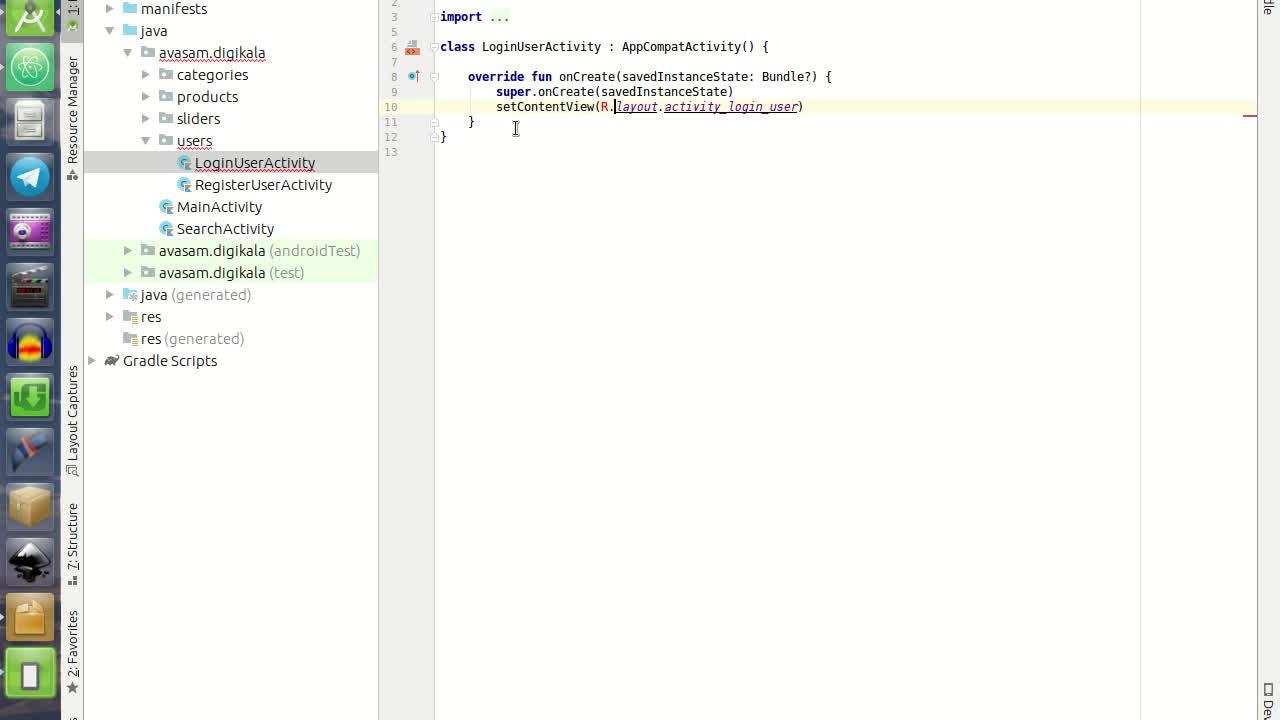1280x720 pixels.
Task: Expand the avasam.digikala (androidTest) package
Action: click(128, 251)
